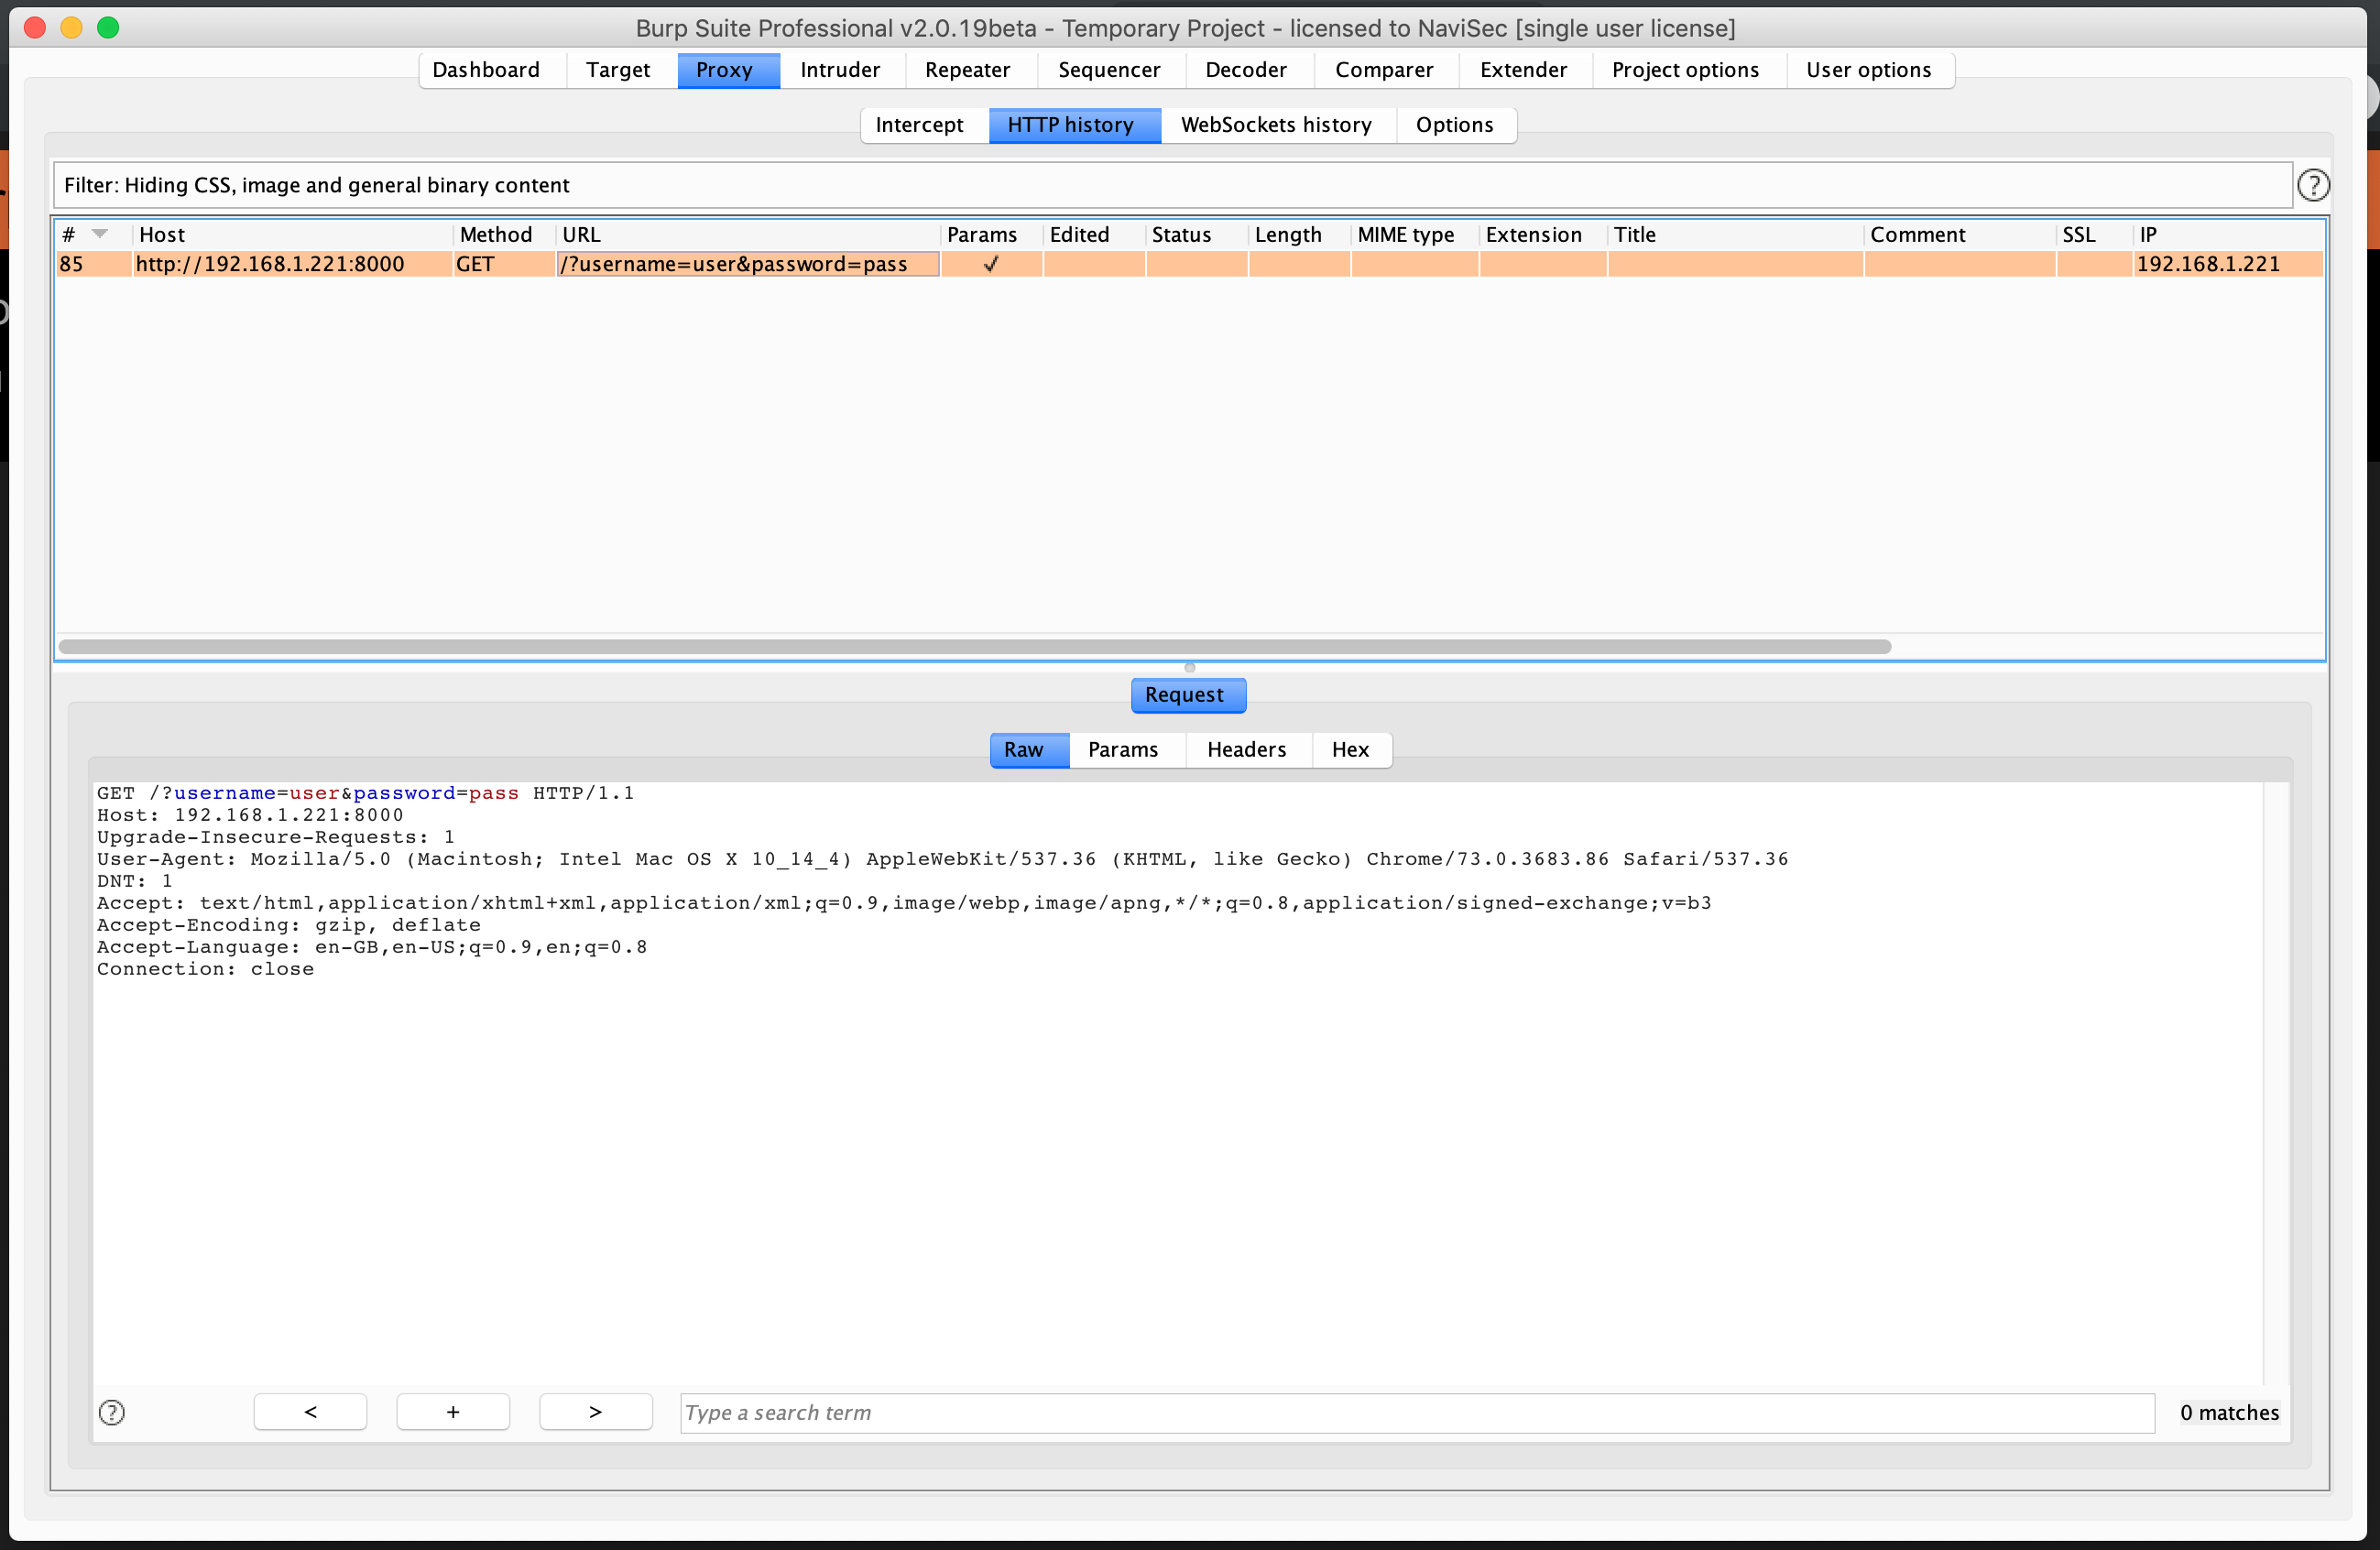
Task: Click the next match > button
Action: point(596,1412)
